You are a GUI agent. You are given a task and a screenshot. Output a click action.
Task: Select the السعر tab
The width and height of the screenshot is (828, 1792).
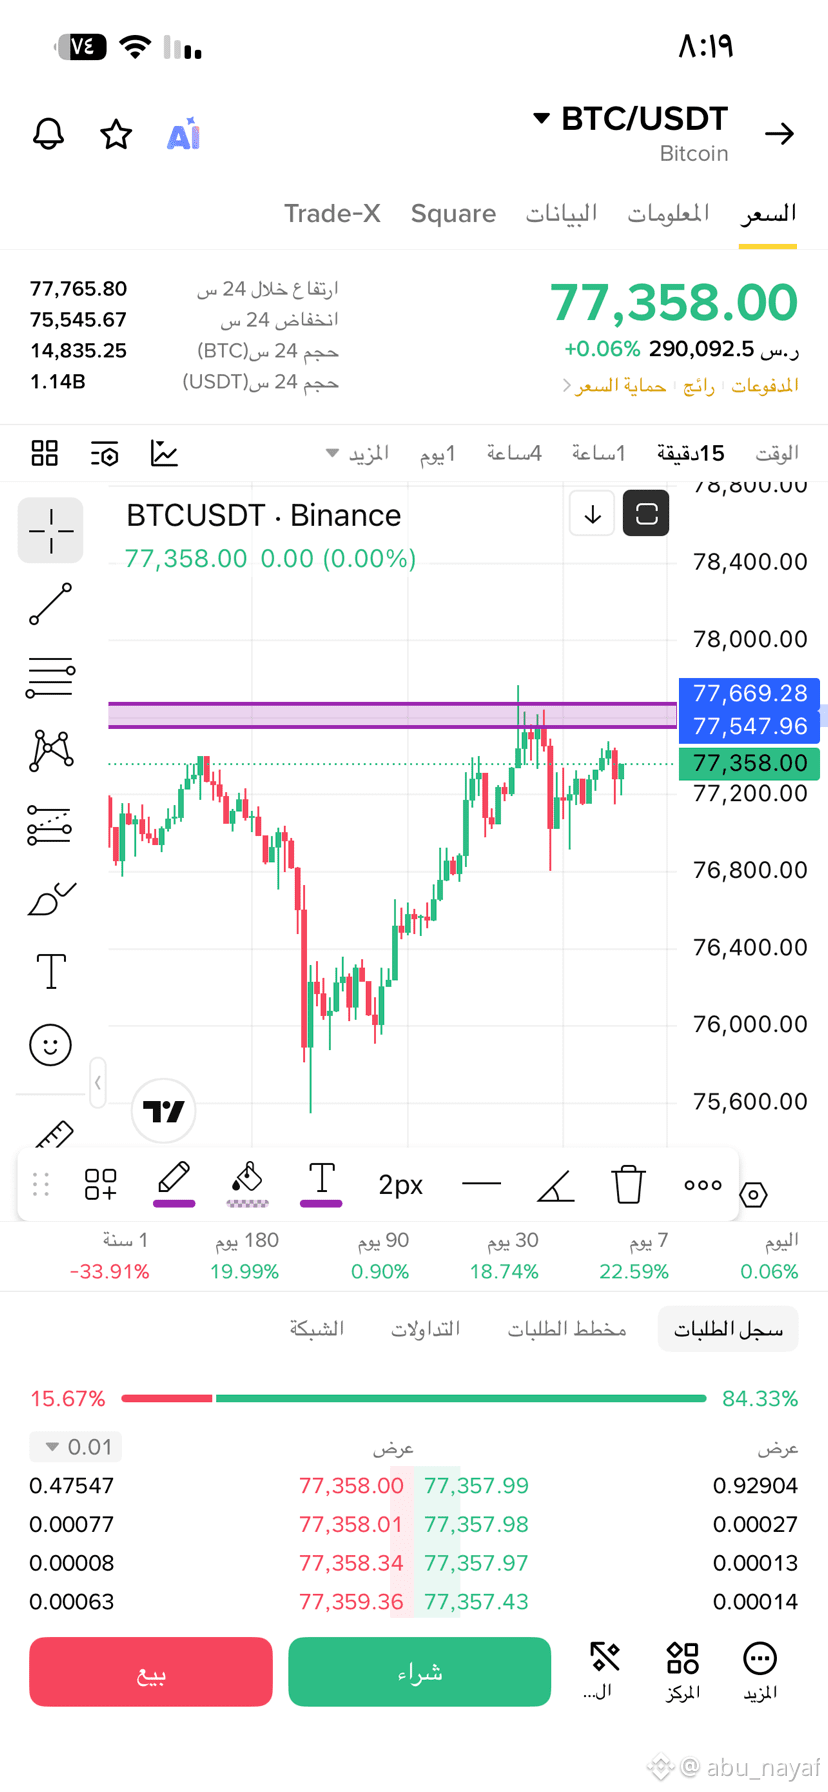click(768, 213)
